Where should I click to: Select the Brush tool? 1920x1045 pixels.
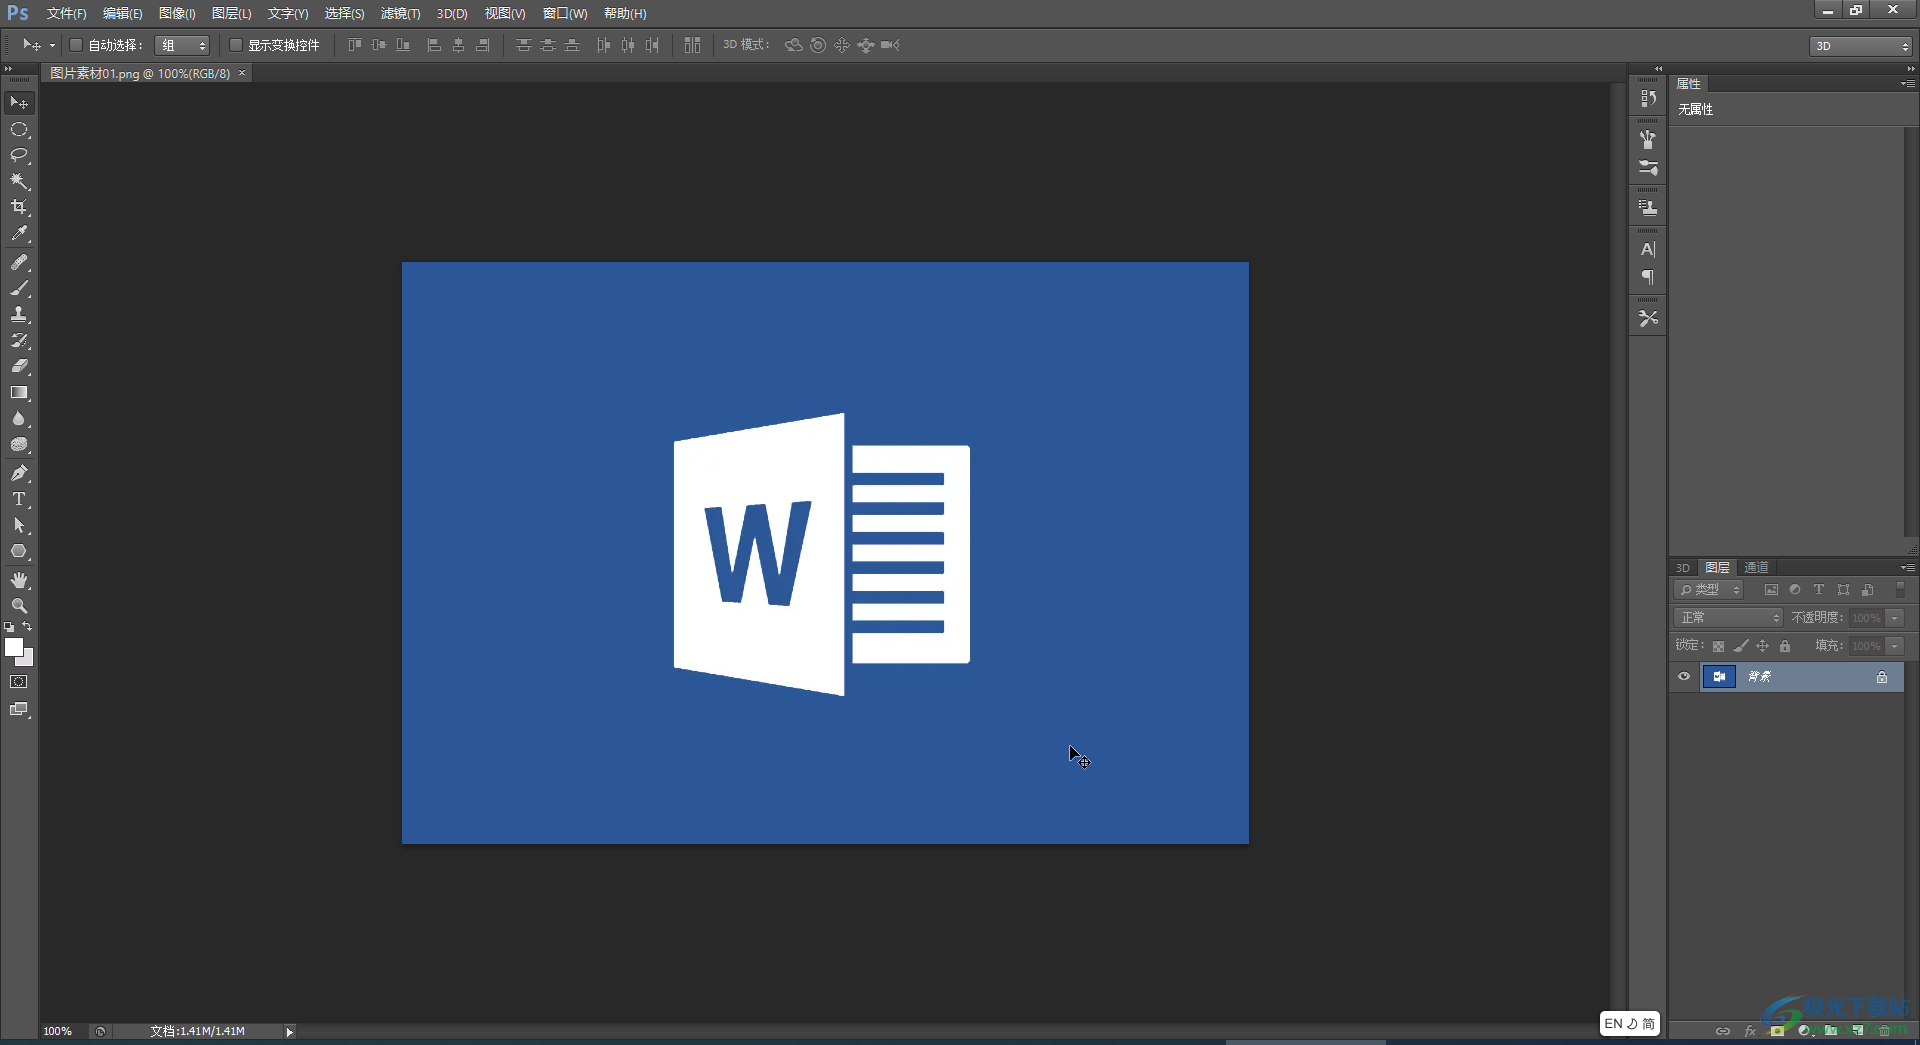coord(19,288)
